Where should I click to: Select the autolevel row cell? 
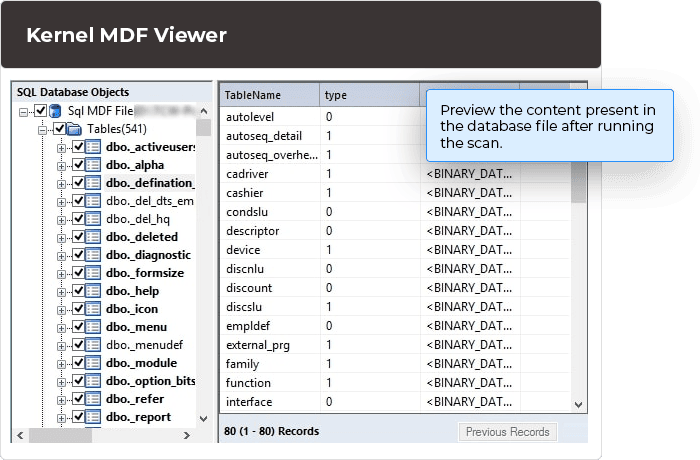tap(270, 117)
